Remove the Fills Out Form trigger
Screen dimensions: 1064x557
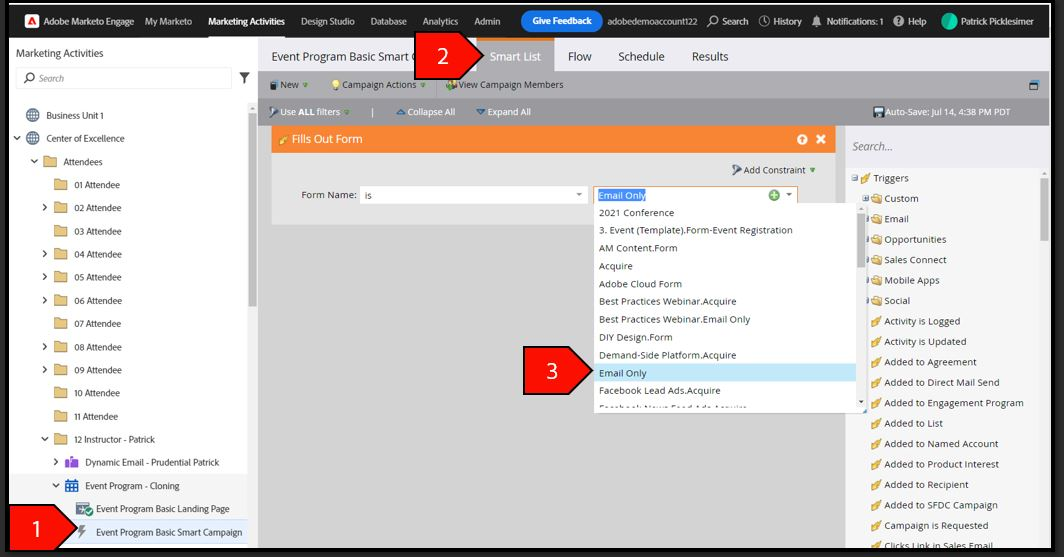pos(820,139)
